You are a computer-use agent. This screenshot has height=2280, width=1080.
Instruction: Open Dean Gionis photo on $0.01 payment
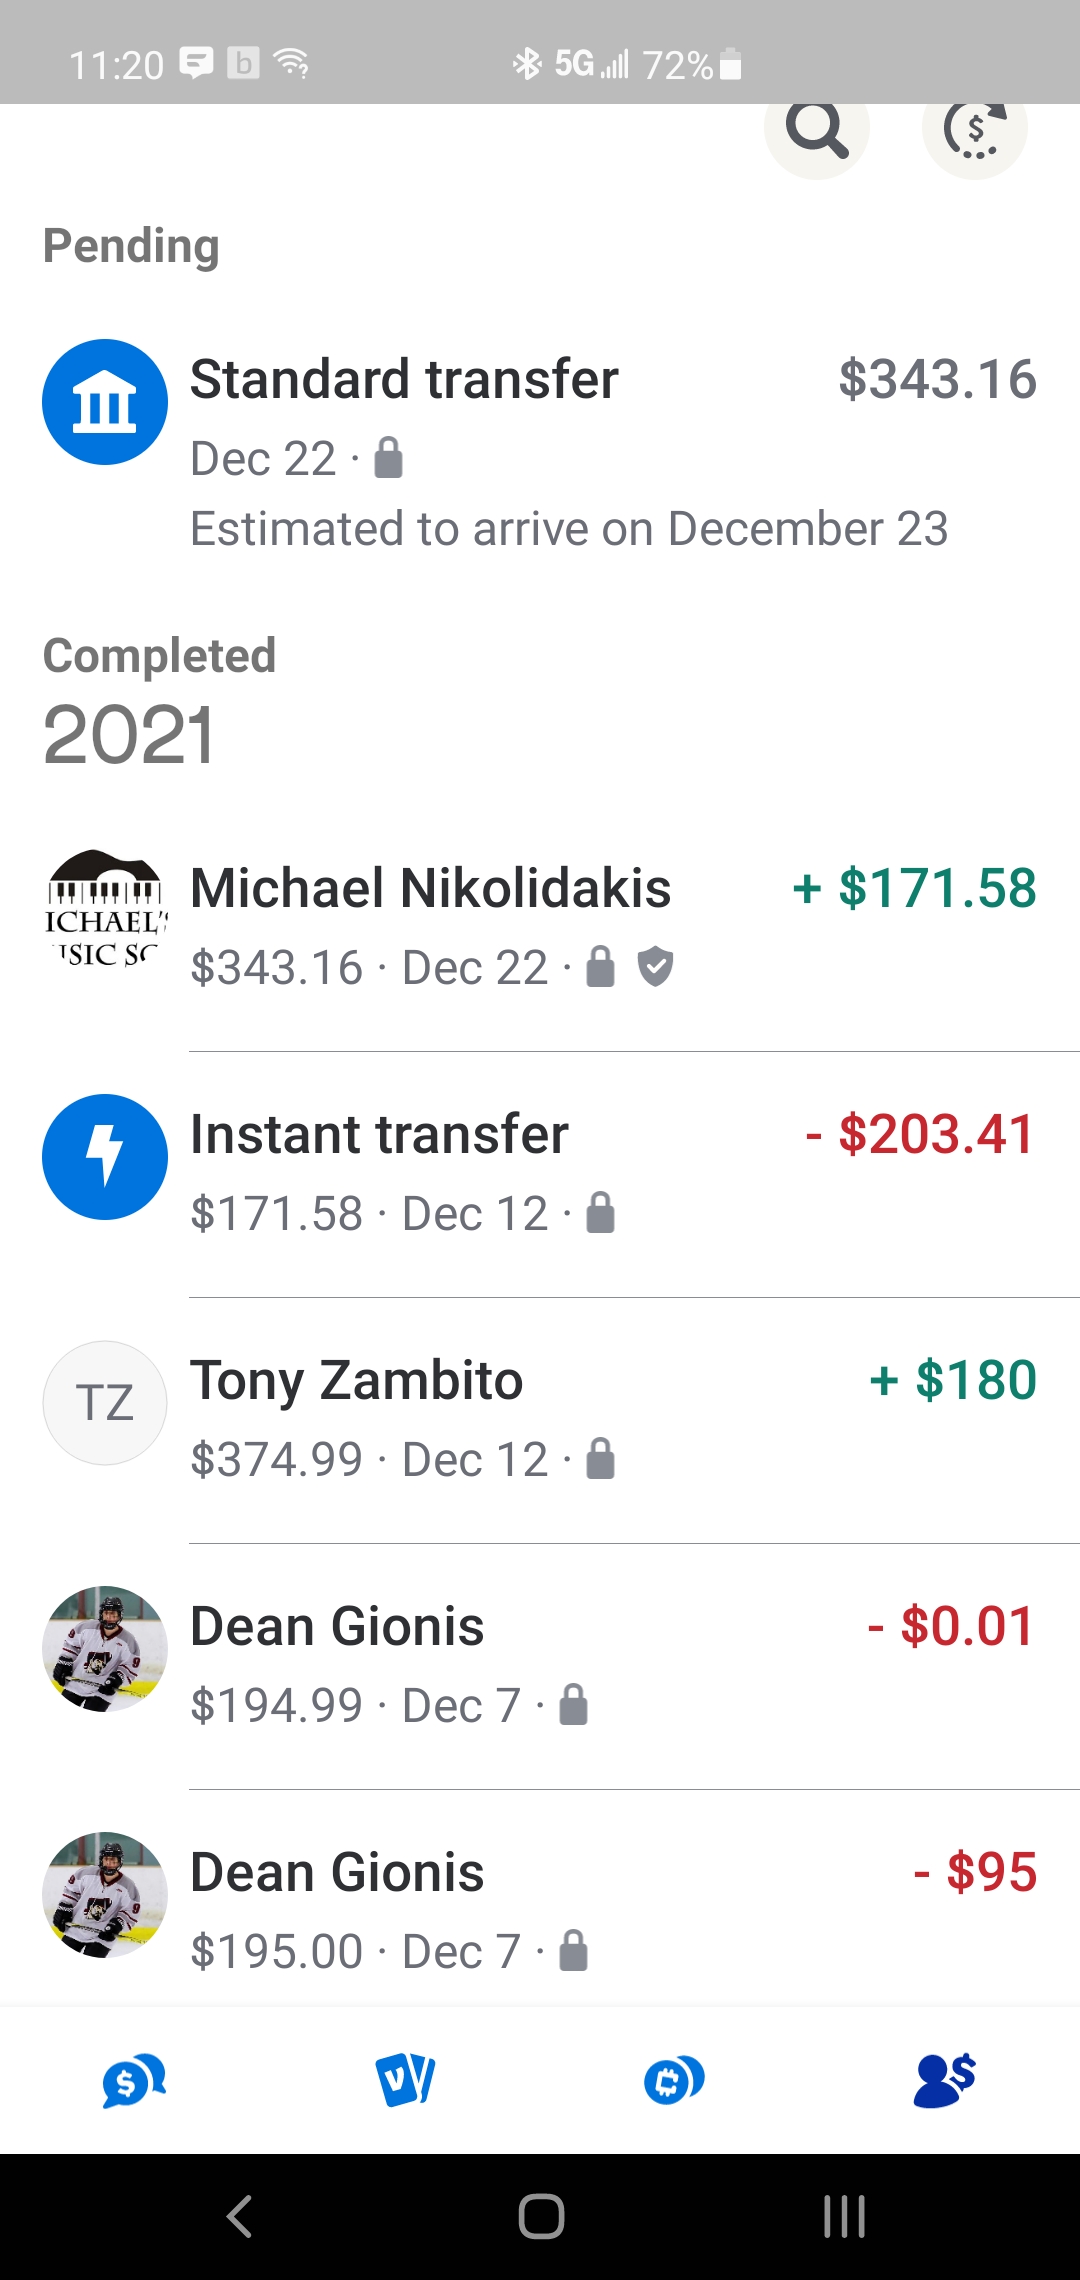click(105, 1649)
